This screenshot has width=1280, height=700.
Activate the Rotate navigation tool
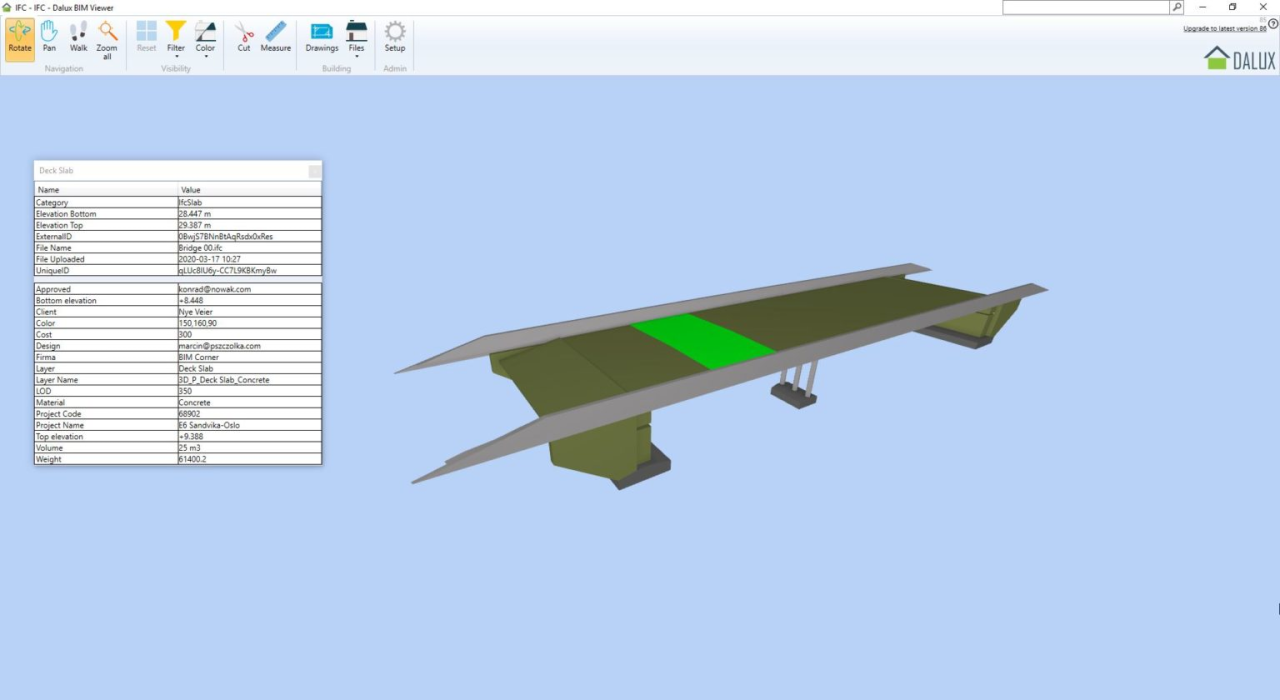pos(20,38)
